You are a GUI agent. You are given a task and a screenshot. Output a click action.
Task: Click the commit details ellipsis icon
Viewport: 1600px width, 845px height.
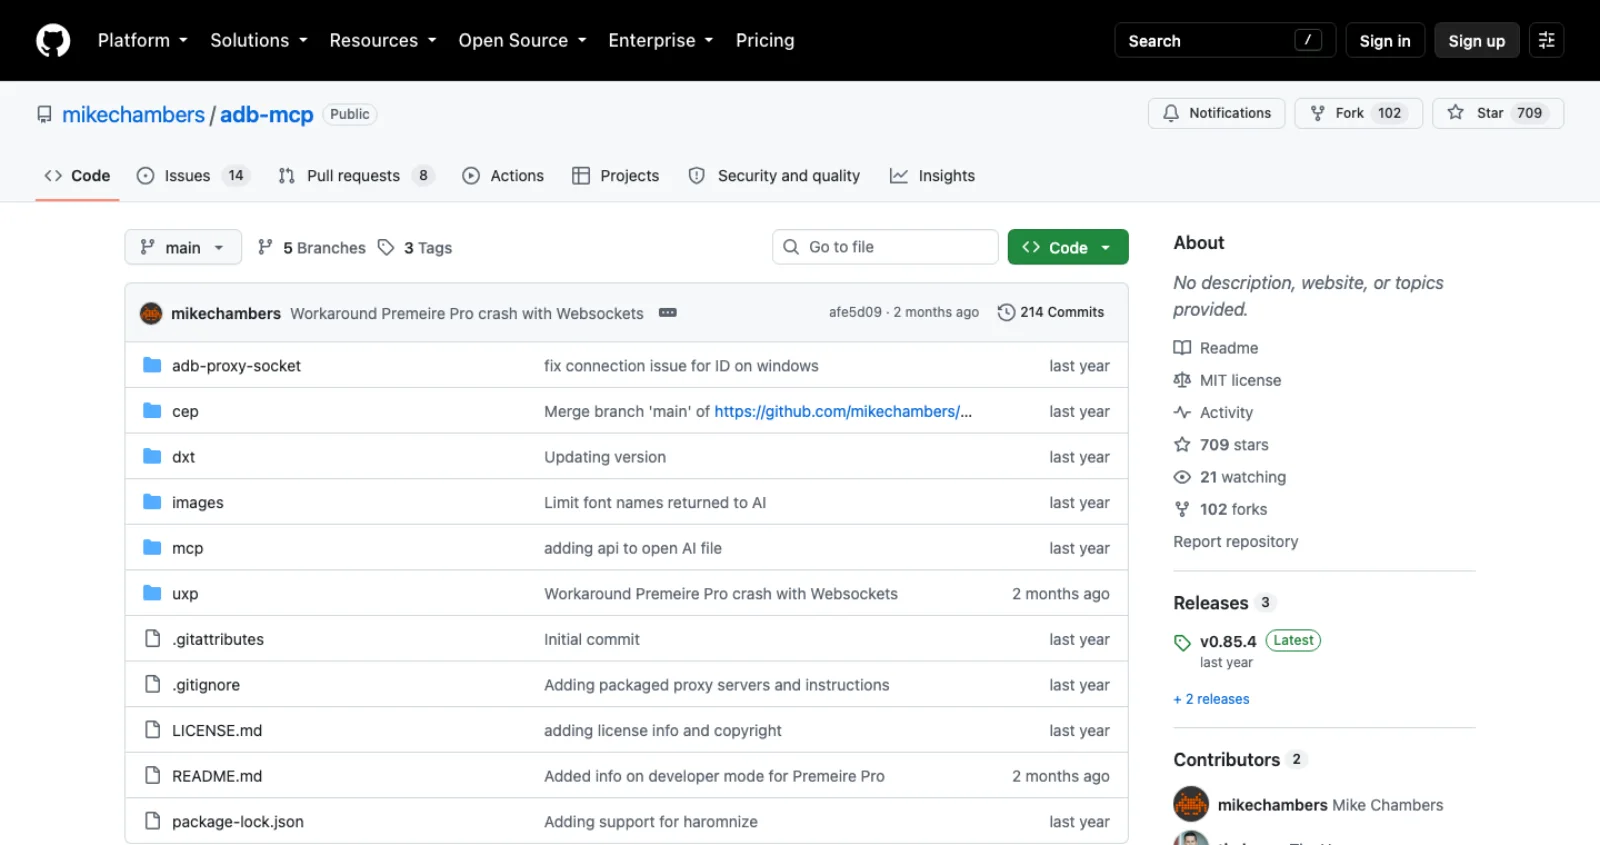pyautogui.click(x=668, y=313)
